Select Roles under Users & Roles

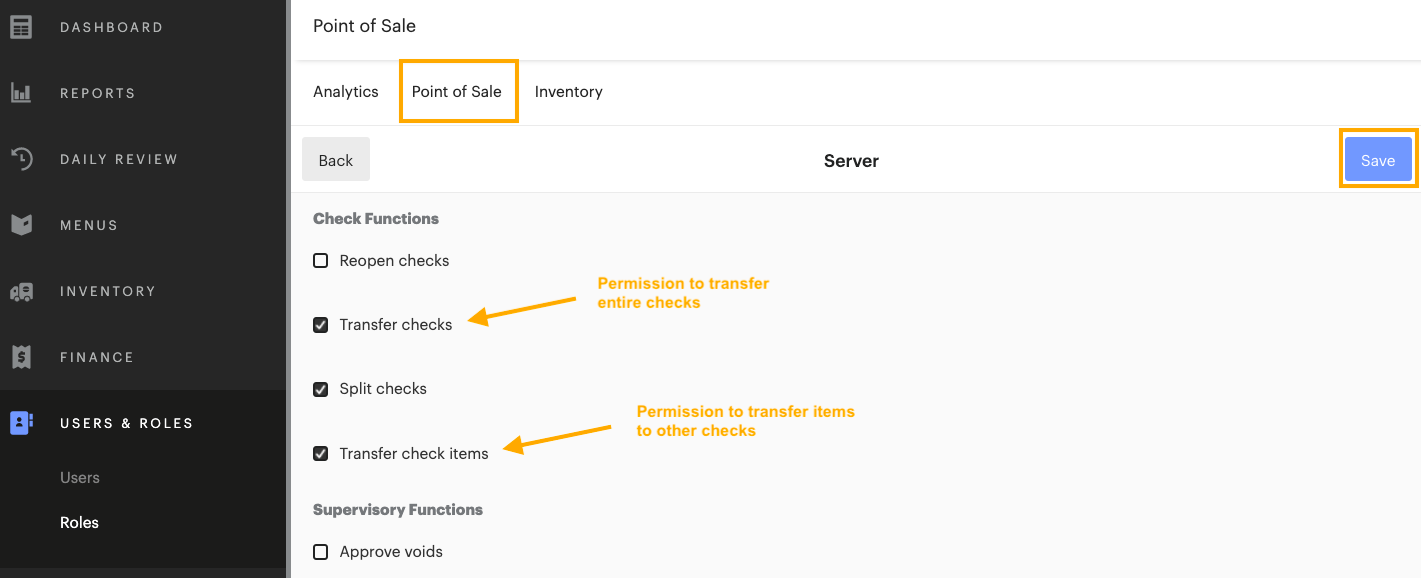79,522
